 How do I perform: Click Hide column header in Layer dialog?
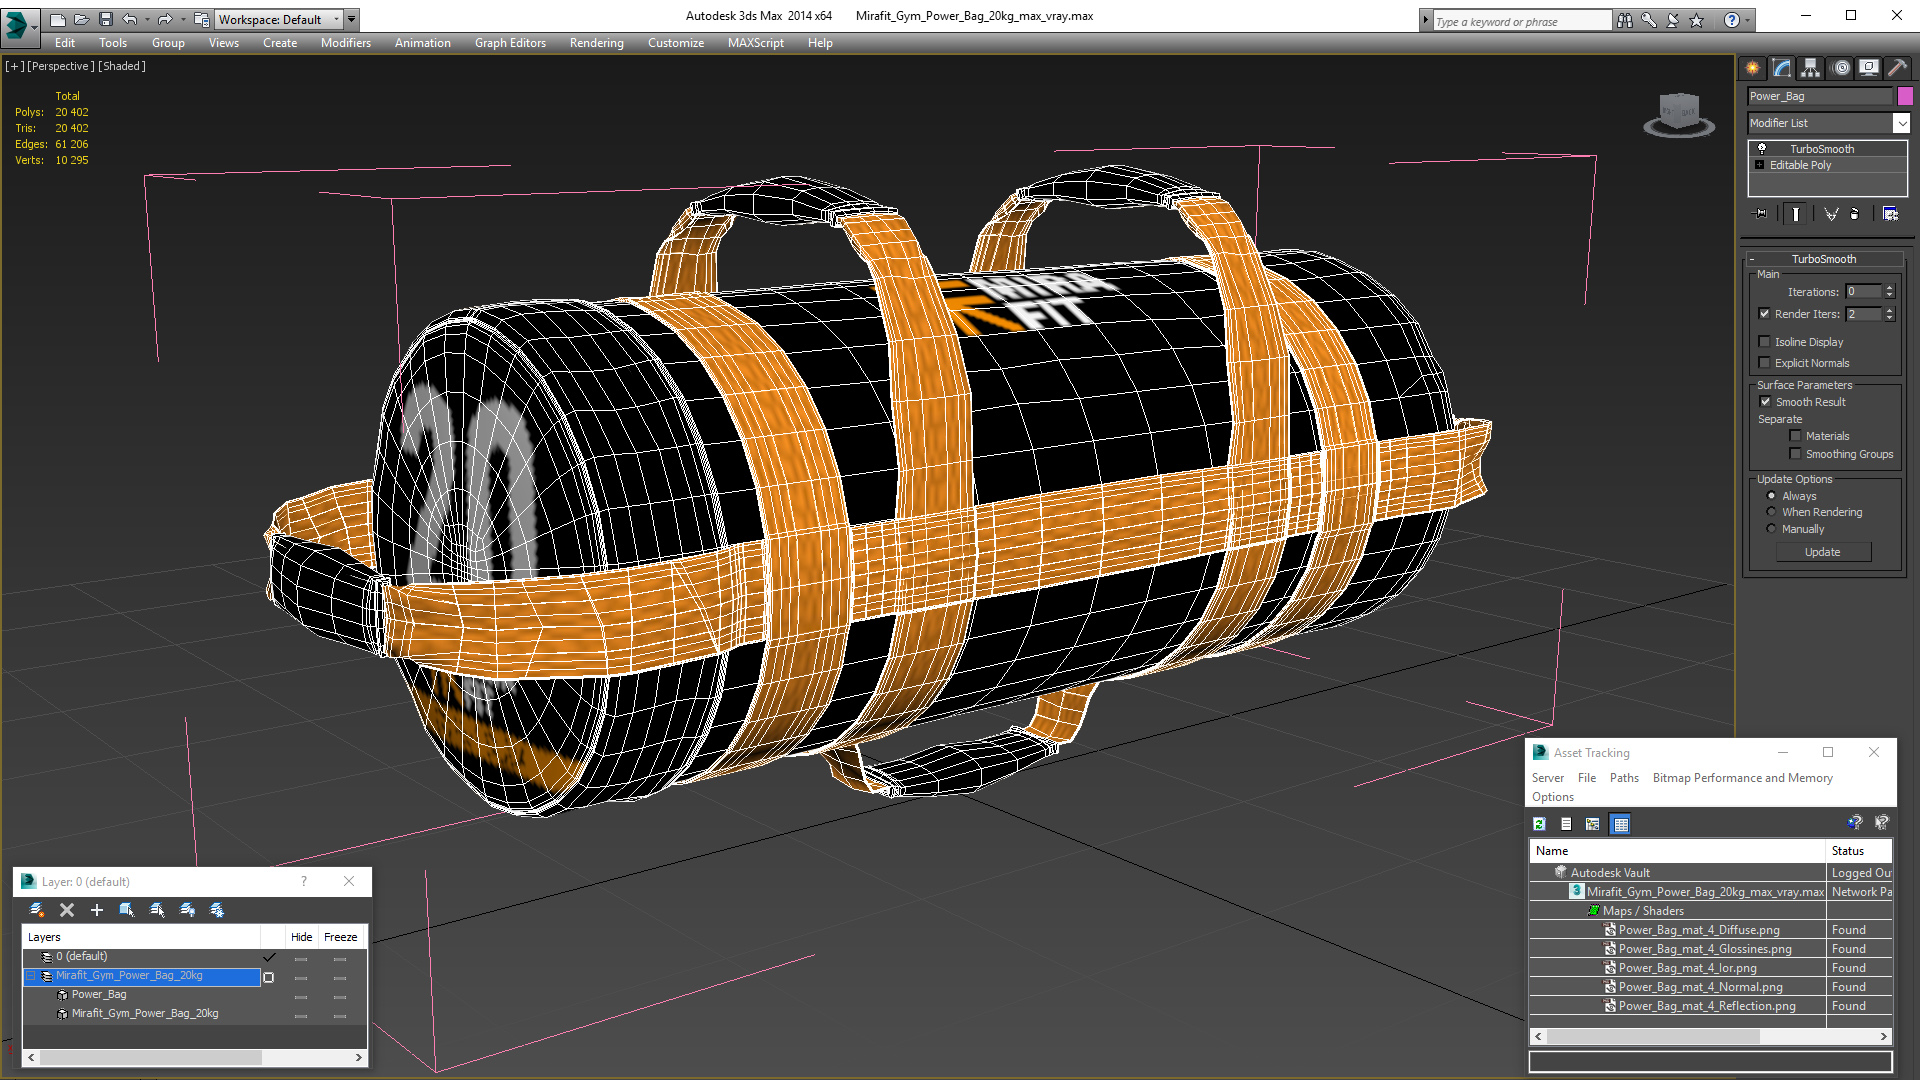(302, 937)
